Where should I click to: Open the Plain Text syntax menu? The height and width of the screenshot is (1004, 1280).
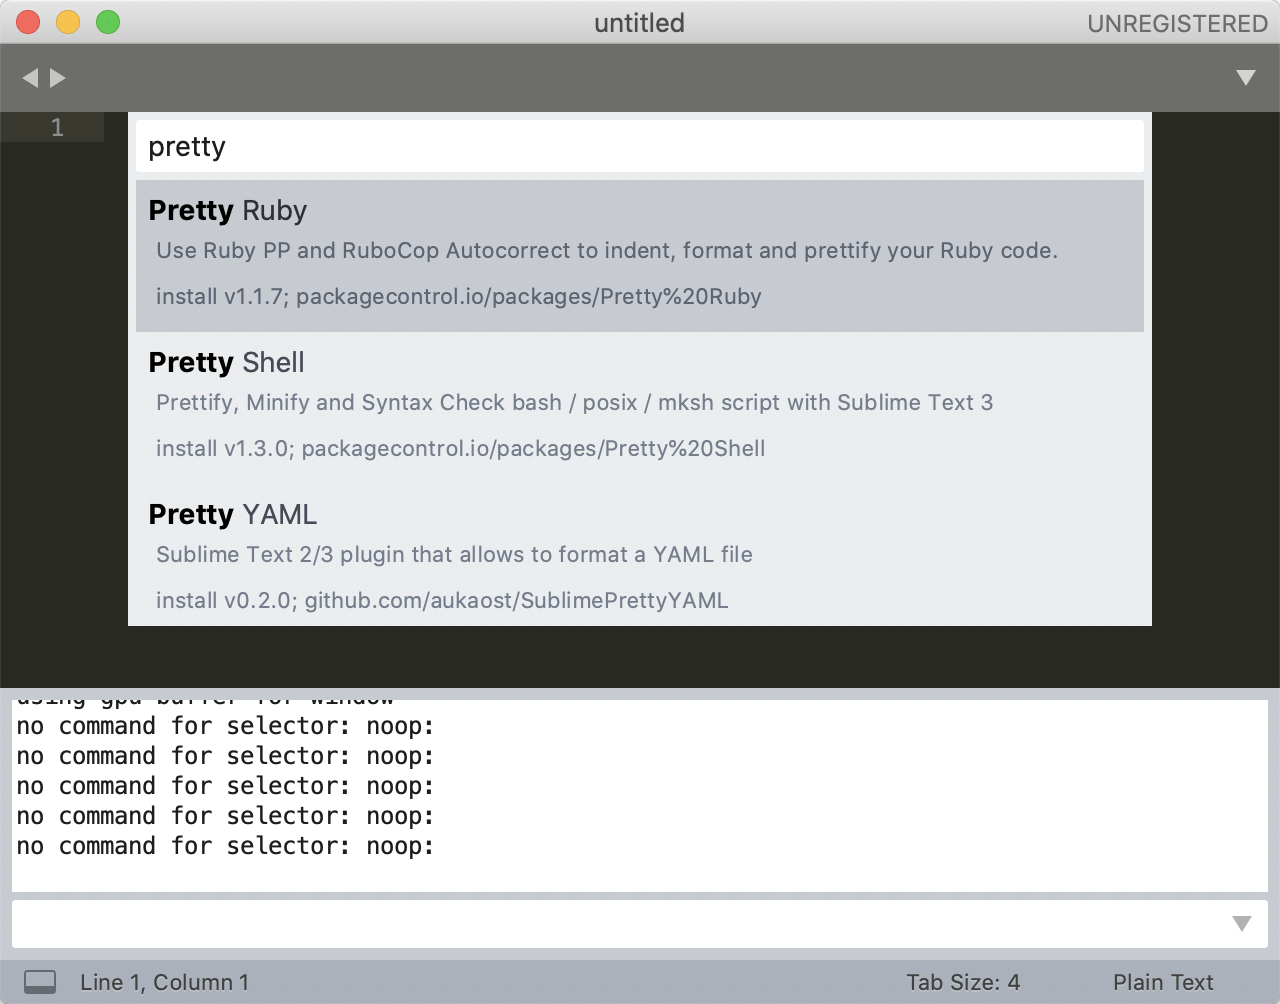[1163, 982]
